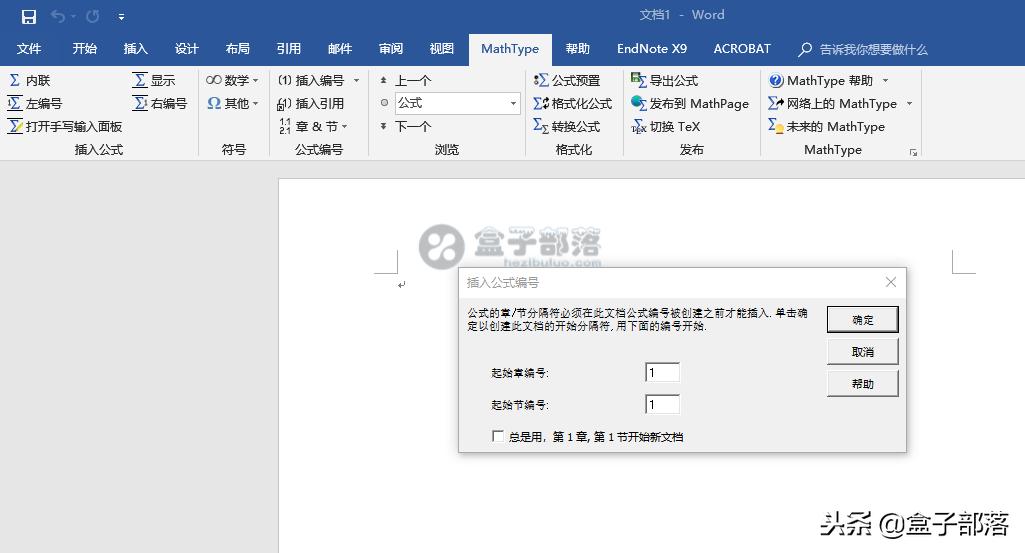Insert left-numbered equation 左编号

click(x=35, y=103)
